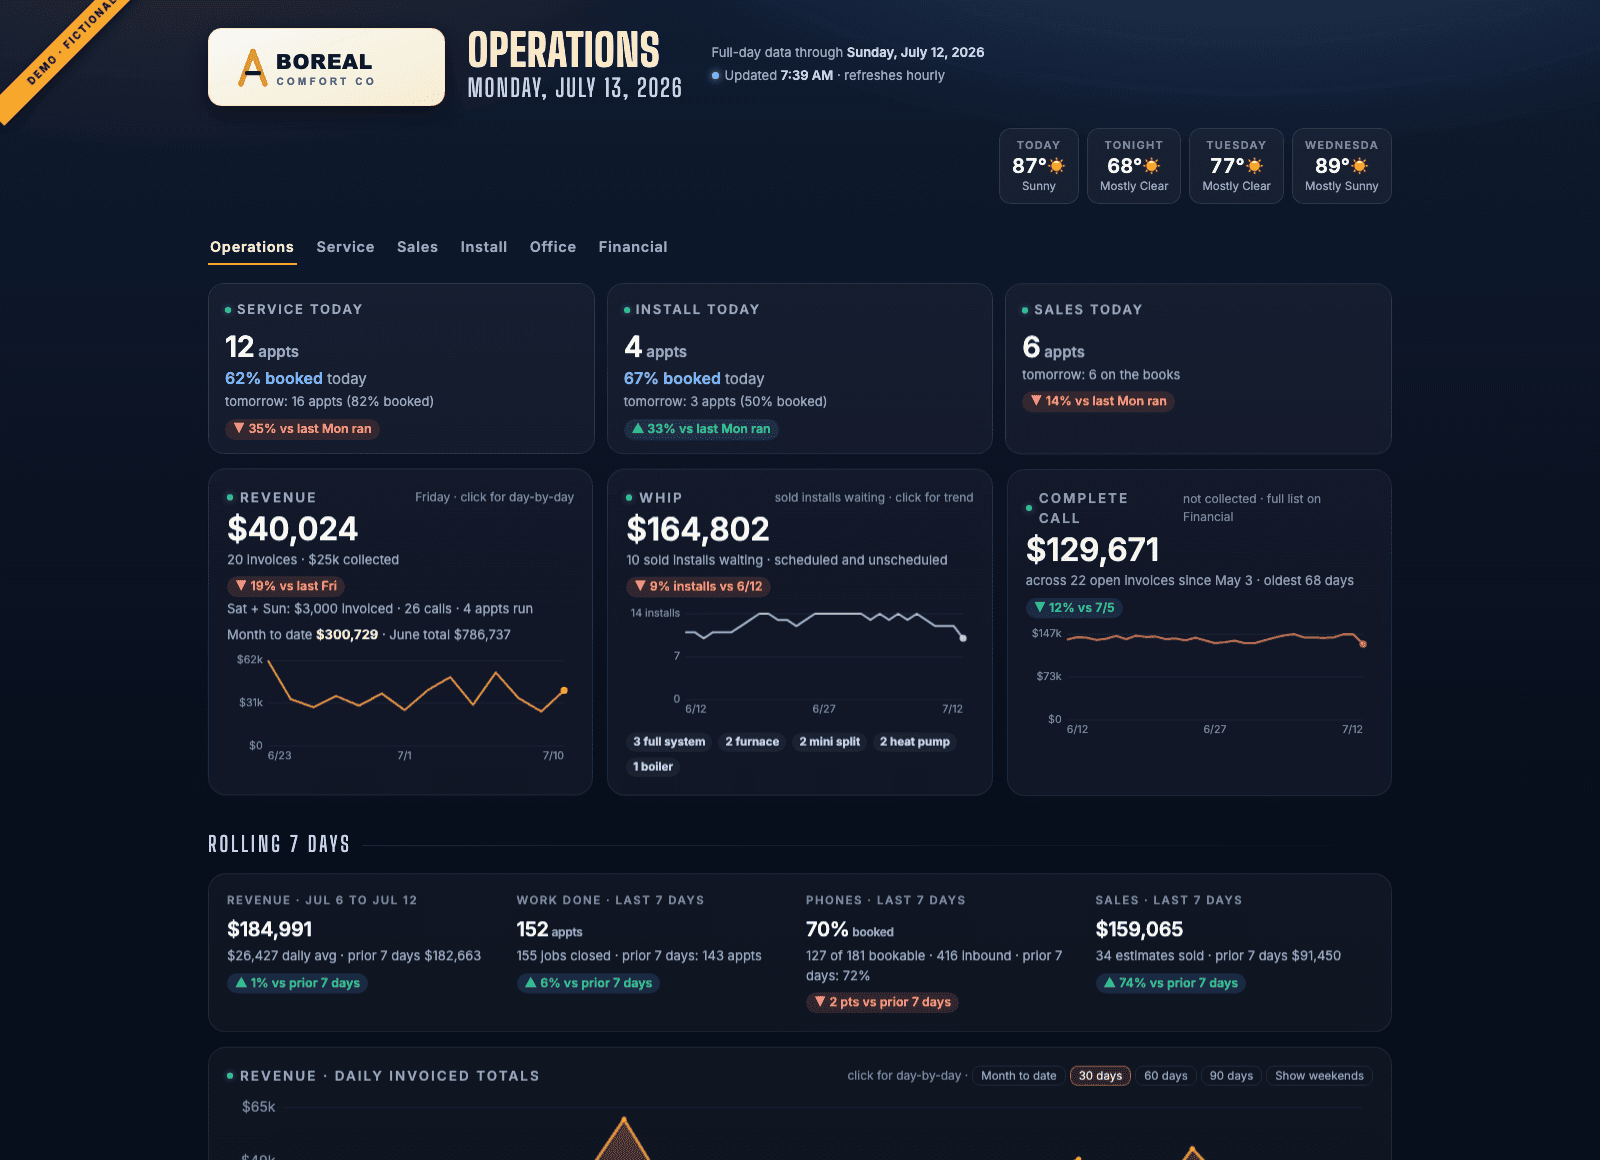Click the Tuesday 77° weather card
Image resolution: width=1600 pixels, height=1160 pixels.
1236,166
